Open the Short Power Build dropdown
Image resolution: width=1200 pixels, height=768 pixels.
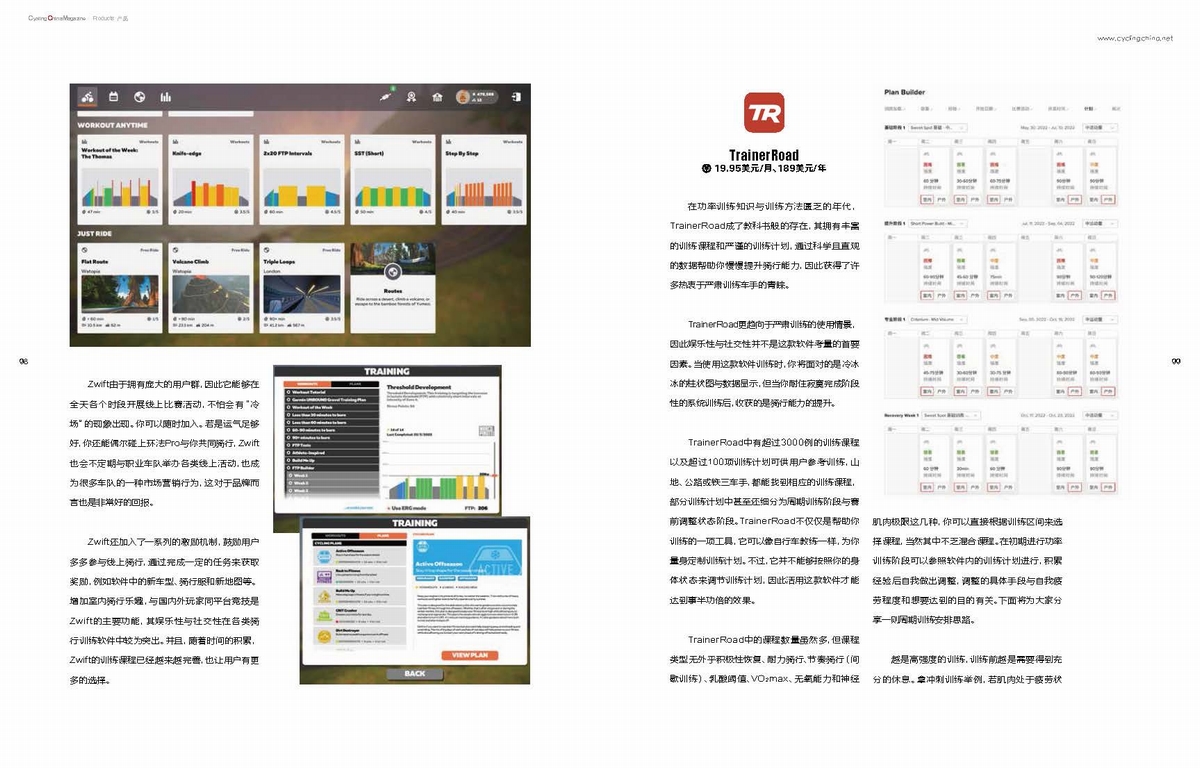click(x=938, y=223)
